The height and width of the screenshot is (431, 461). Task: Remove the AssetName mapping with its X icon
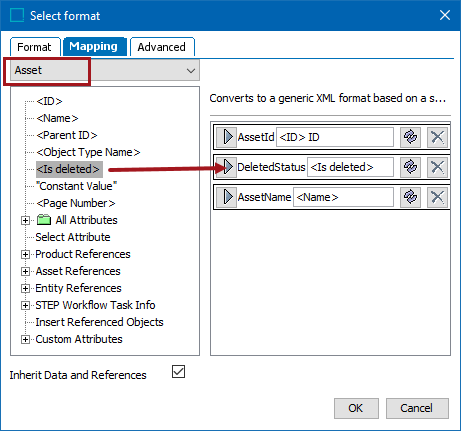[x=437, y=197]
